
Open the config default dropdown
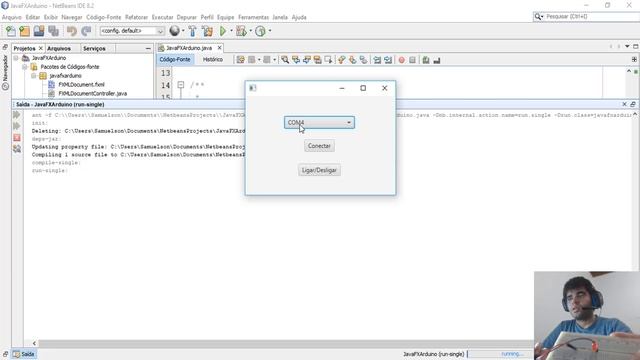[132, 31]
